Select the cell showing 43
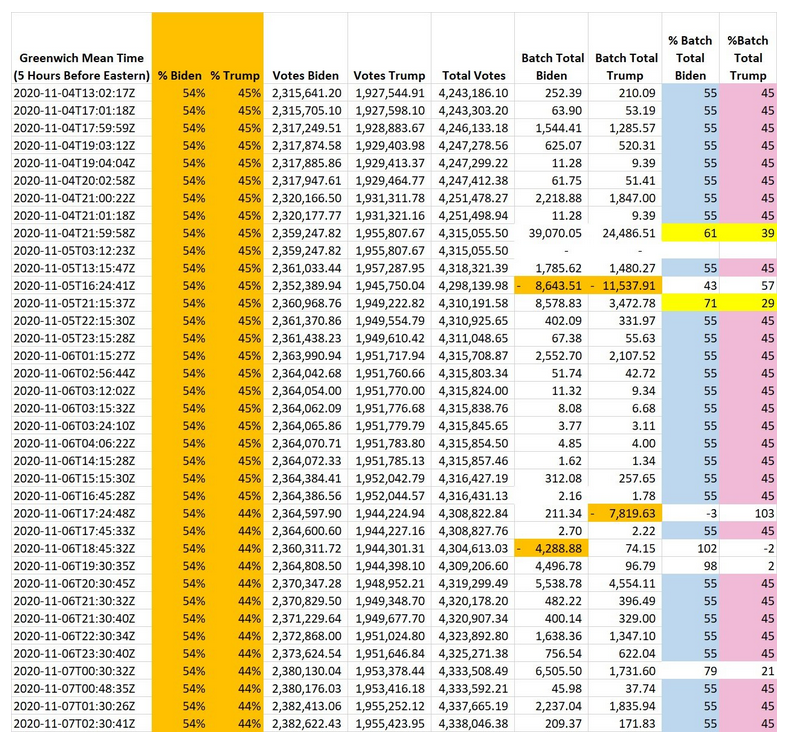 click(690, 286)
